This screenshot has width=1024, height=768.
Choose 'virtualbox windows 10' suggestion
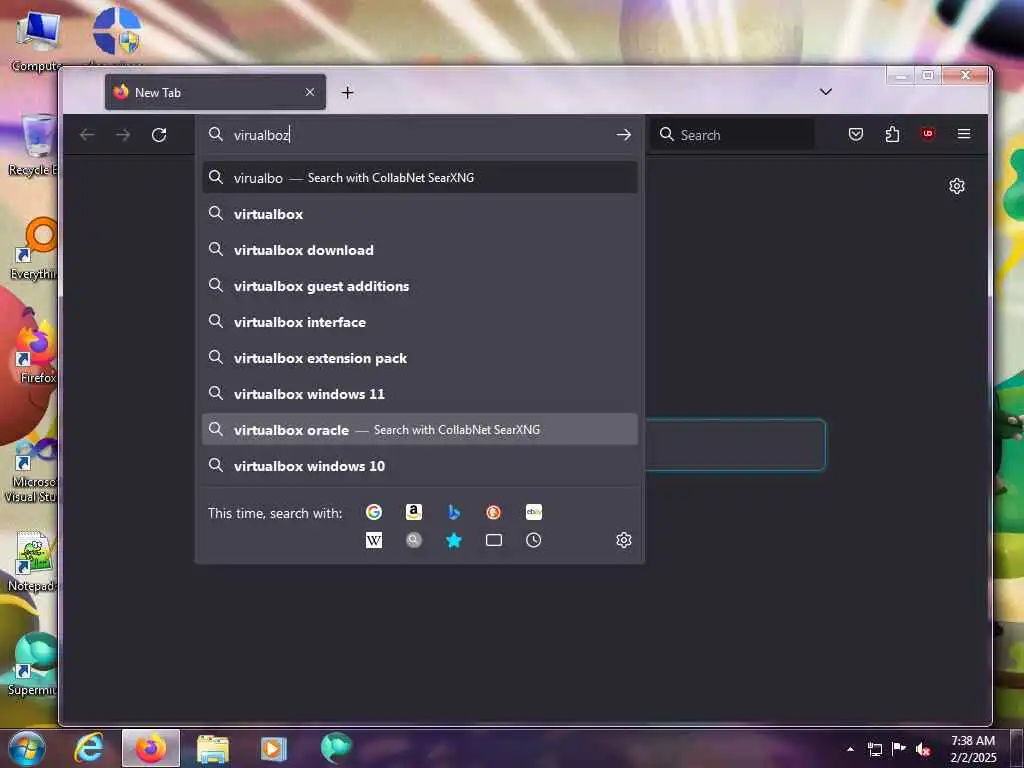point(420,466)
